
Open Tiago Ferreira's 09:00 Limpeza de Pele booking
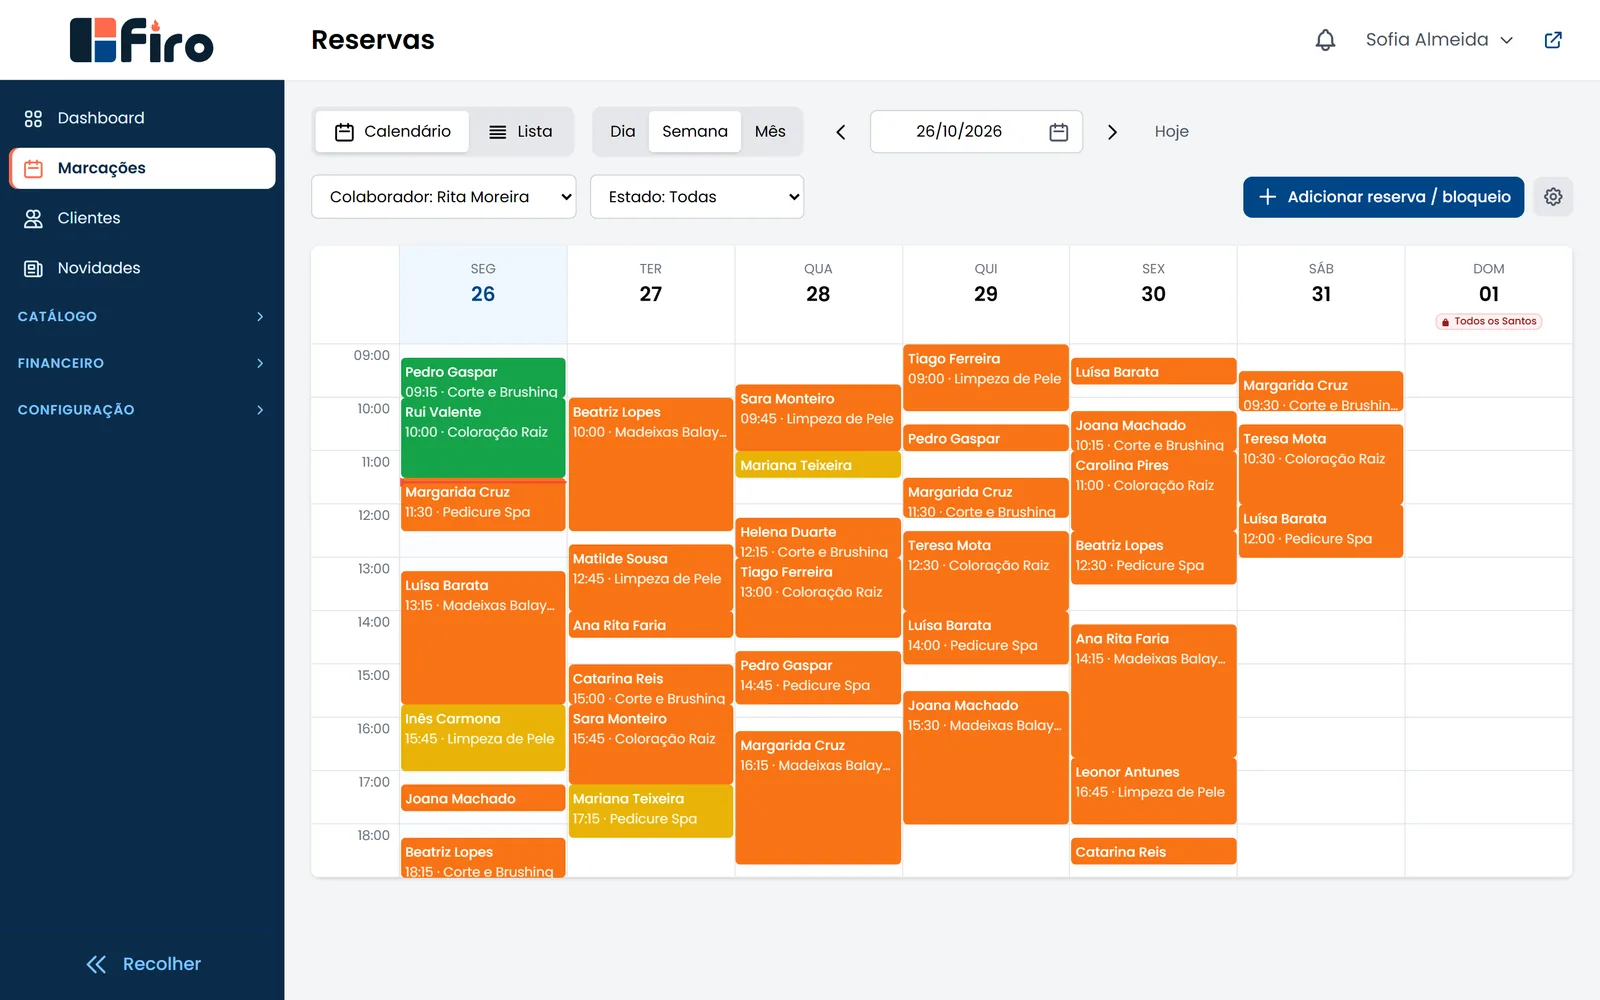(986, 378)
